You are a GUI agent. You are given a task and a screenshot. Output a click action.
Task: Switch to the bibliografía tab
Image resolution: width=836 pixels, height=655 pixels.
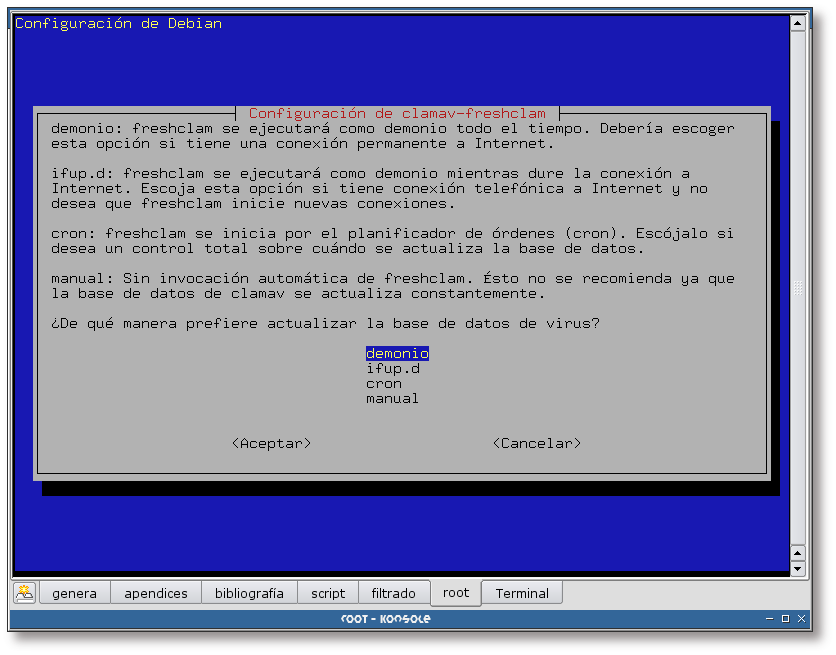pyautogui.click(x=249, y=593)
